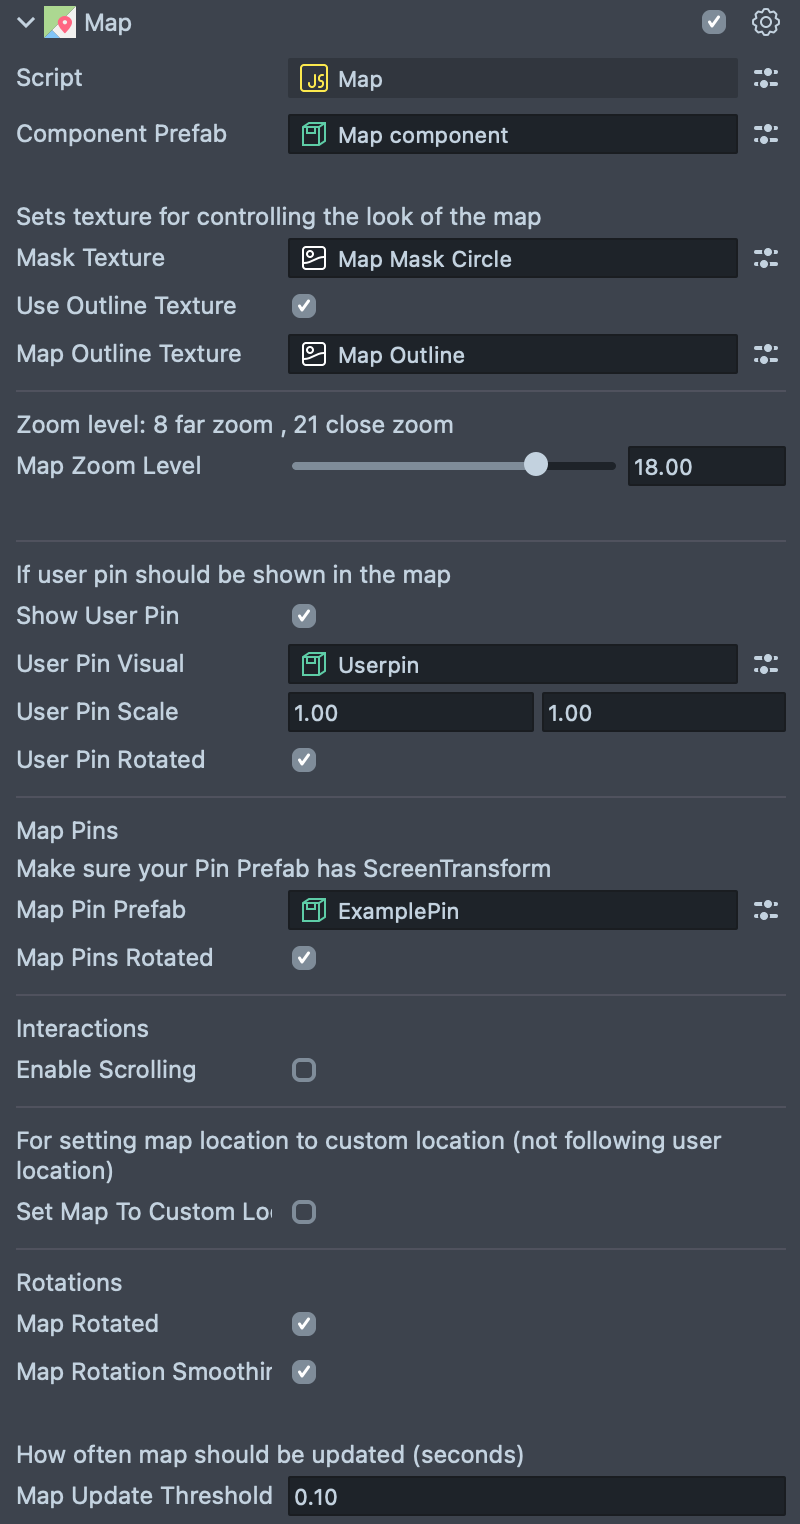This screenshot has height=1524, width=800.
Task: Uncheck Use Outline Texture
Action: click(x=304, y=306)
